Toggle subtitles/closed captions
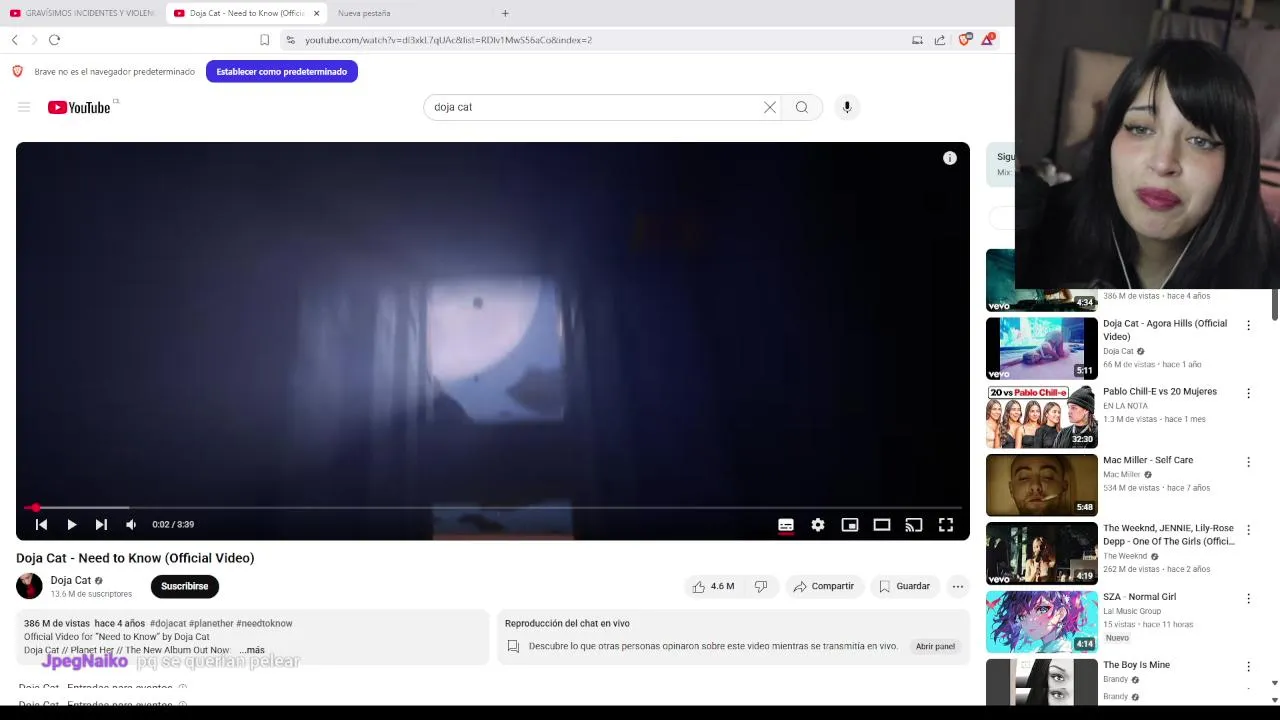This screenshot has height=720, width=1280. click(786, 525)
